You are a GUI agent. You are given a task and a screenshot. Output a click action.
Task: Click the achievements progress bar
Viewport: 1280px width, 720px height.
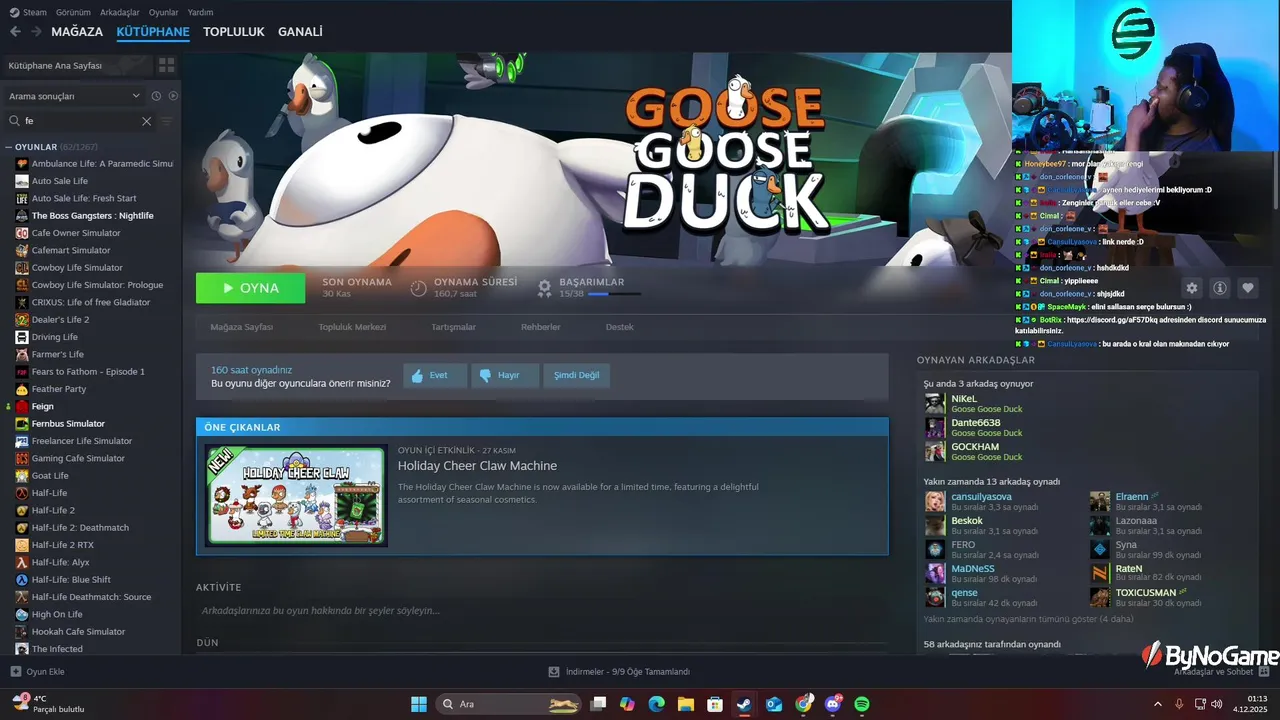pyautogui.click(x=614, y=294)
